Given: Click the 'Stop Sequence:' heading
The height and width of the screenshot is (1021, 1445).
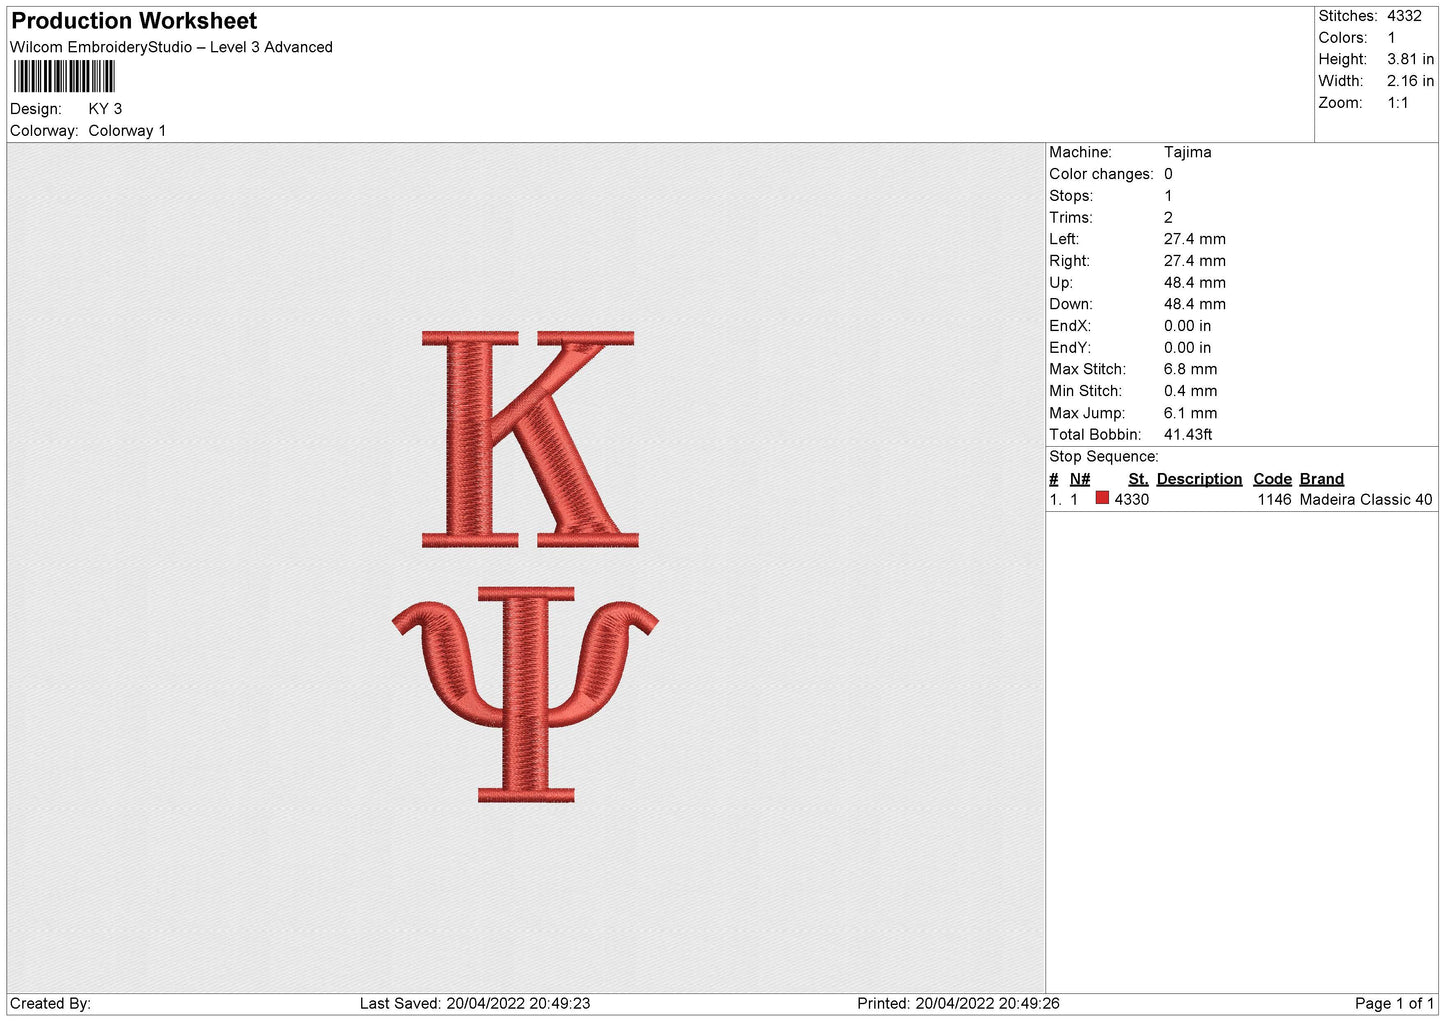Looking at the screenshot, I should [1103, 457].
